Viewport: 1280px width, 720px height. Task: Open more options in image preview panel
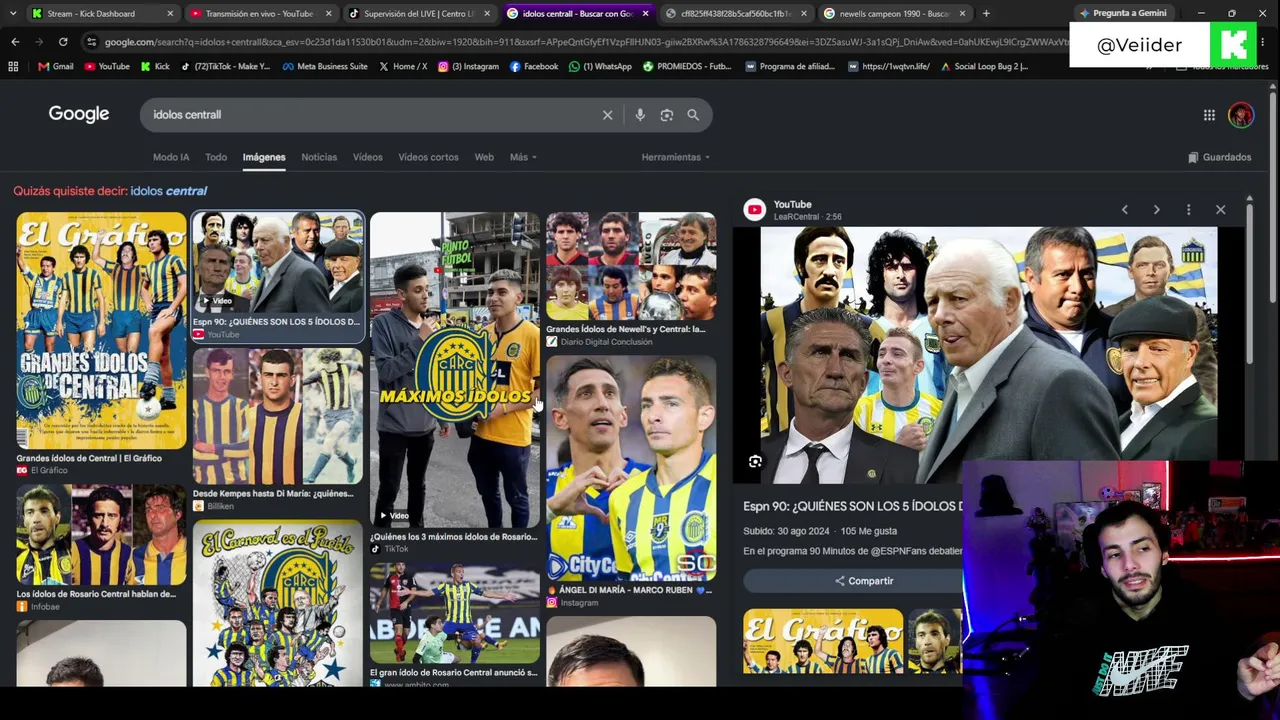pos(1189,210)
